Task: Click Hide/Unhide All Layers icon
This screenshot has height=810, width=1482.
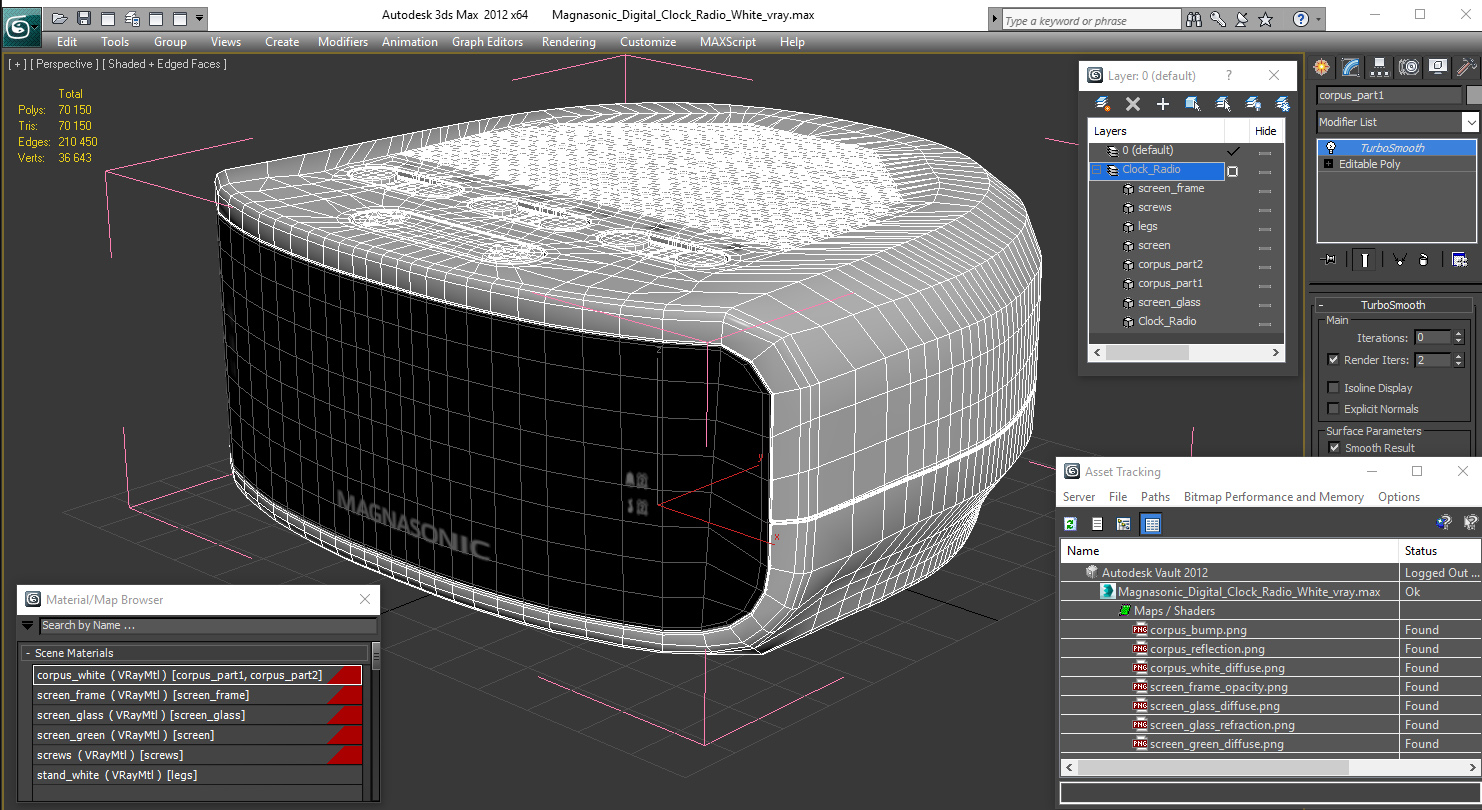Action: 1253,104
